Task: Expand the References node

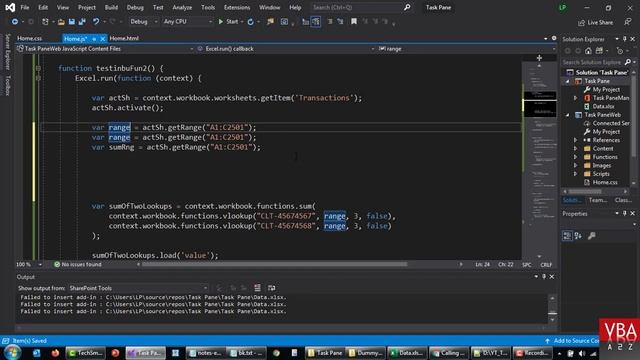Action: [576, 140]
